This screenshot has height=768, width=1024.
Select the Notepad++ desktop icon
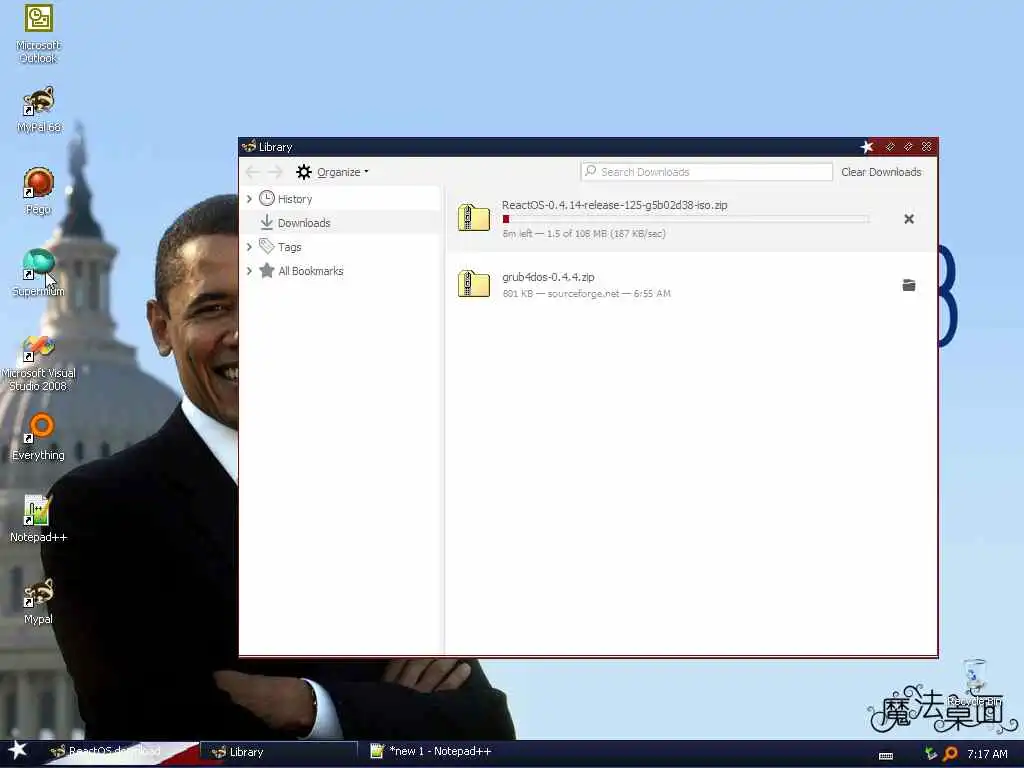pyautogui.click(x=38, y=519)
